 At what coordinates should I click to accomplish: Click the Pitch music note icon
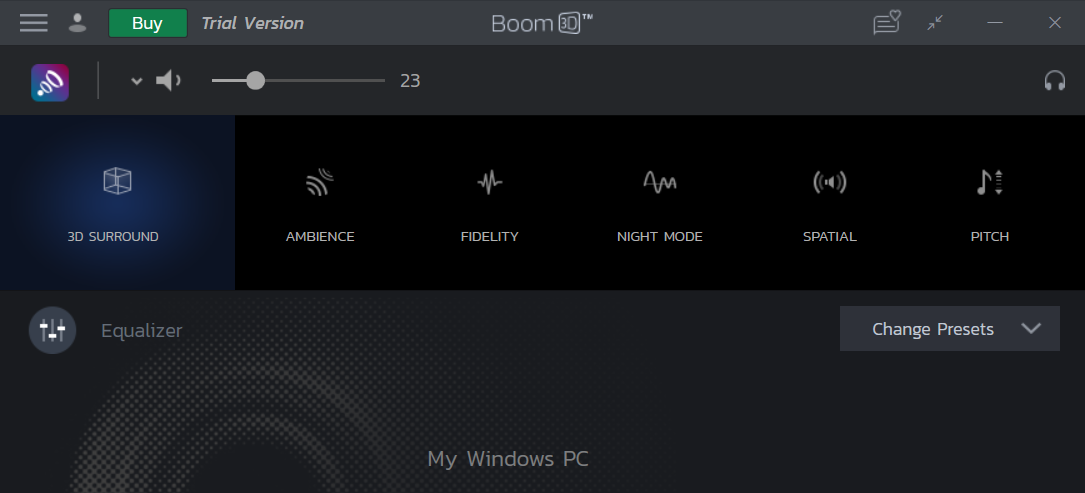point(990,182)
